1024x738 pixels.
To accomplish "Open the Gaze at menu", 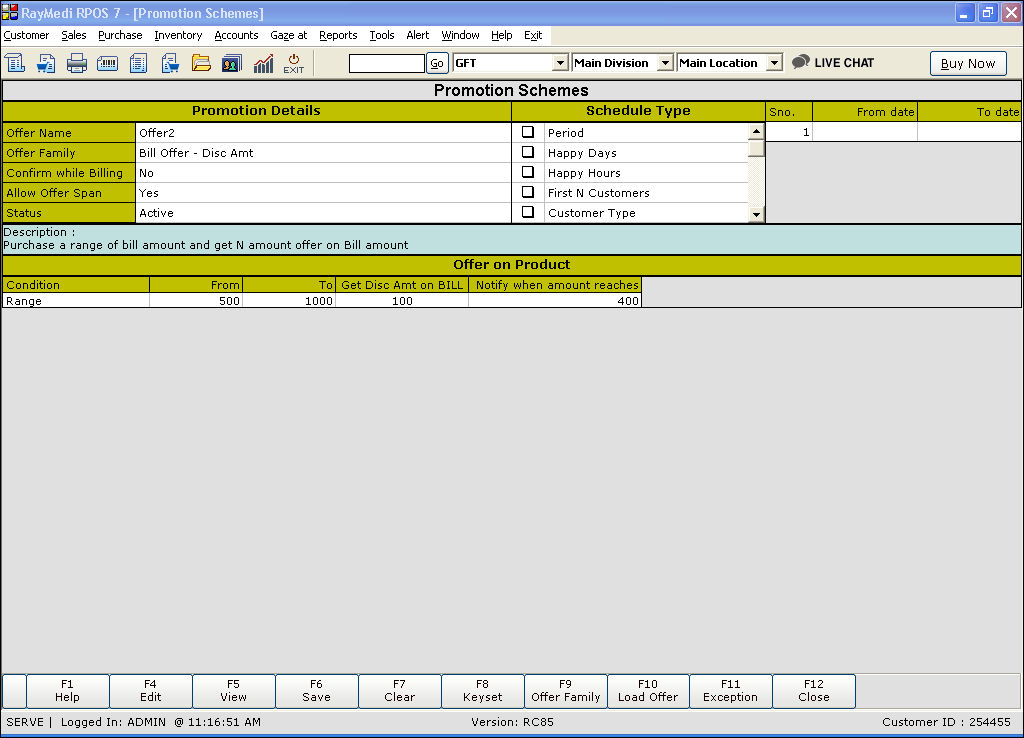I will click(x=289, y=35).
